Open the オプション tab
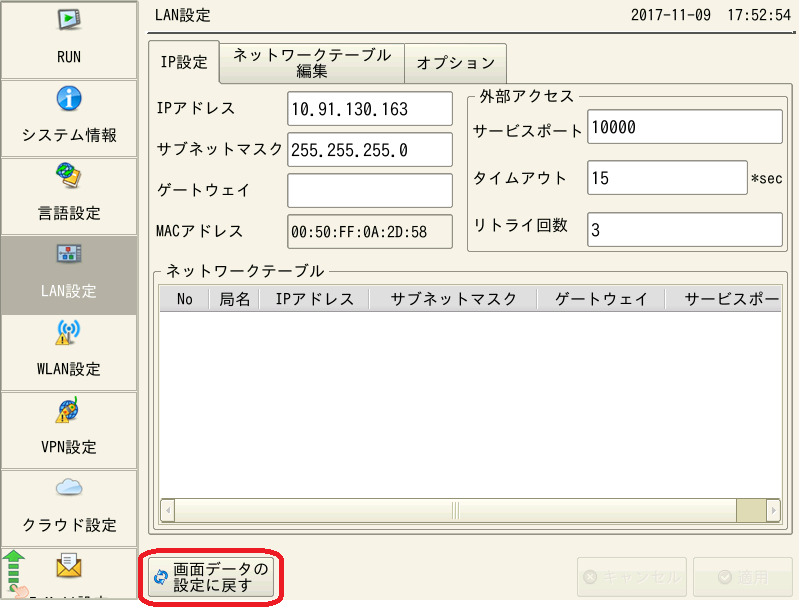 tap(455, 63)
